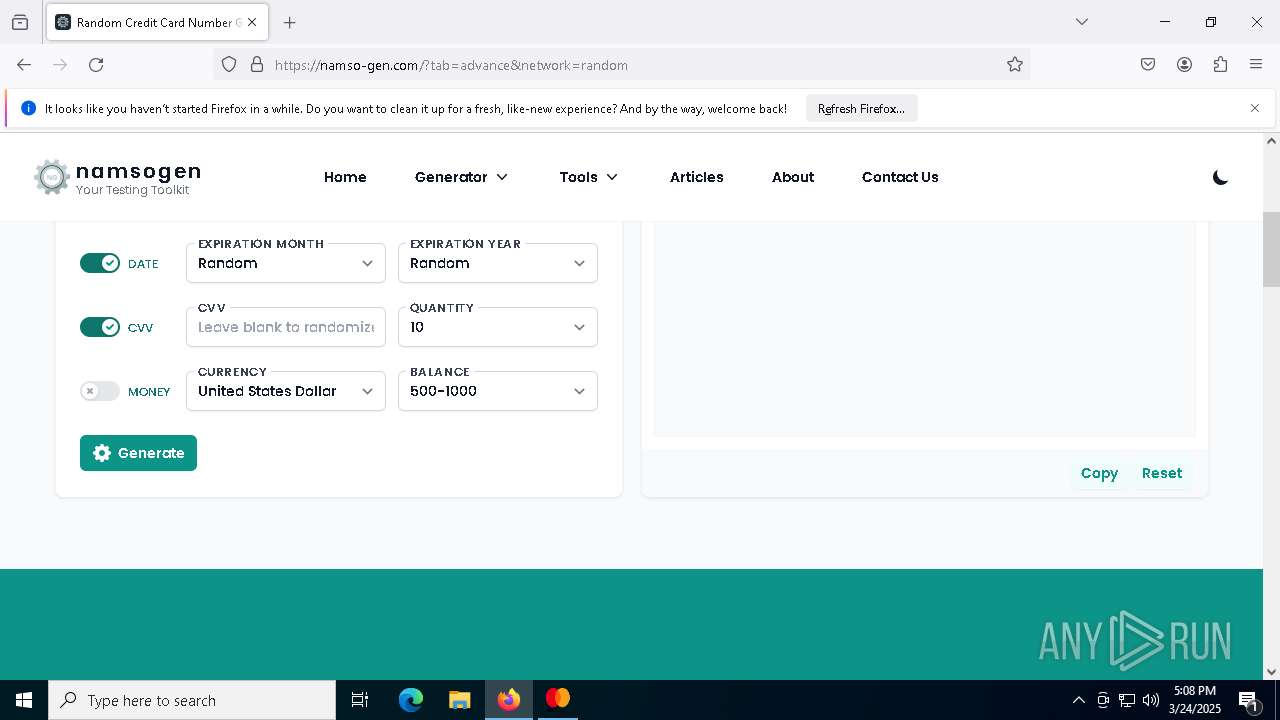The image size is (1280, 720).
Task: Open the red-orange circles taskbar app
Action: (x=557, y=699)
